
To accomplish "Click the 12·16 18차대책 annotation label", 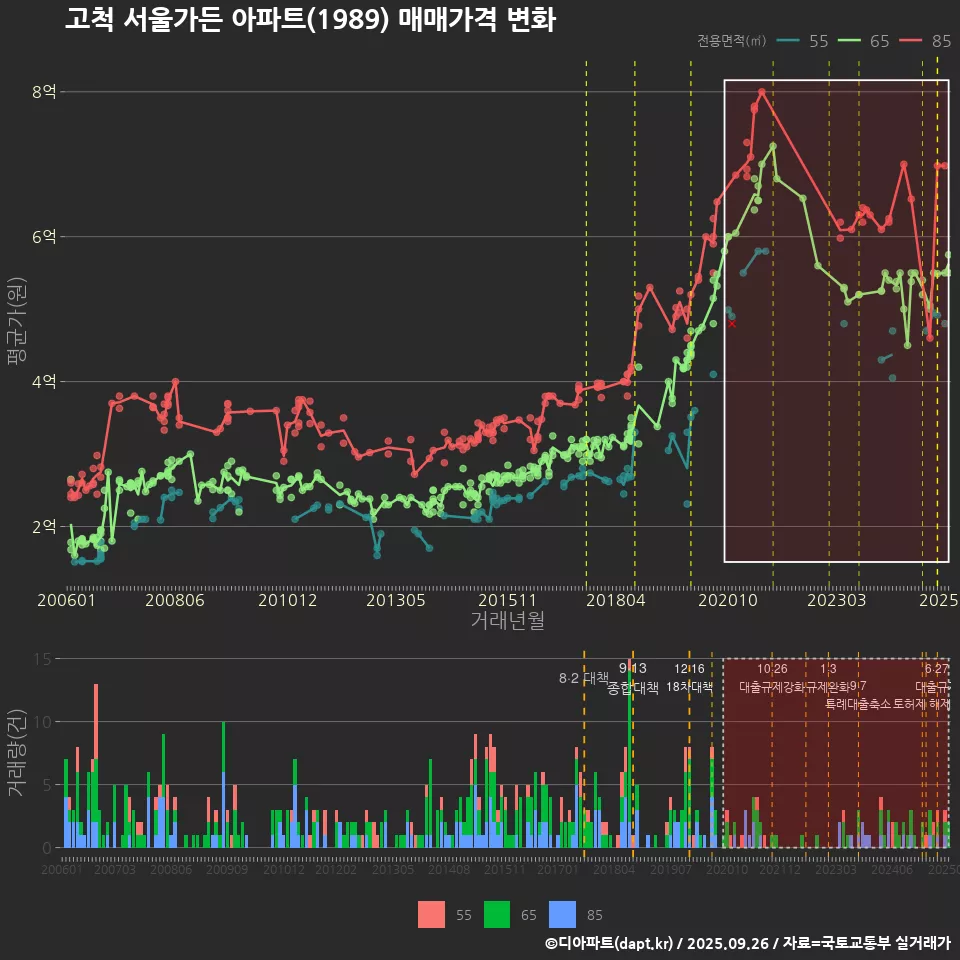I will click(x=689, y=678).
